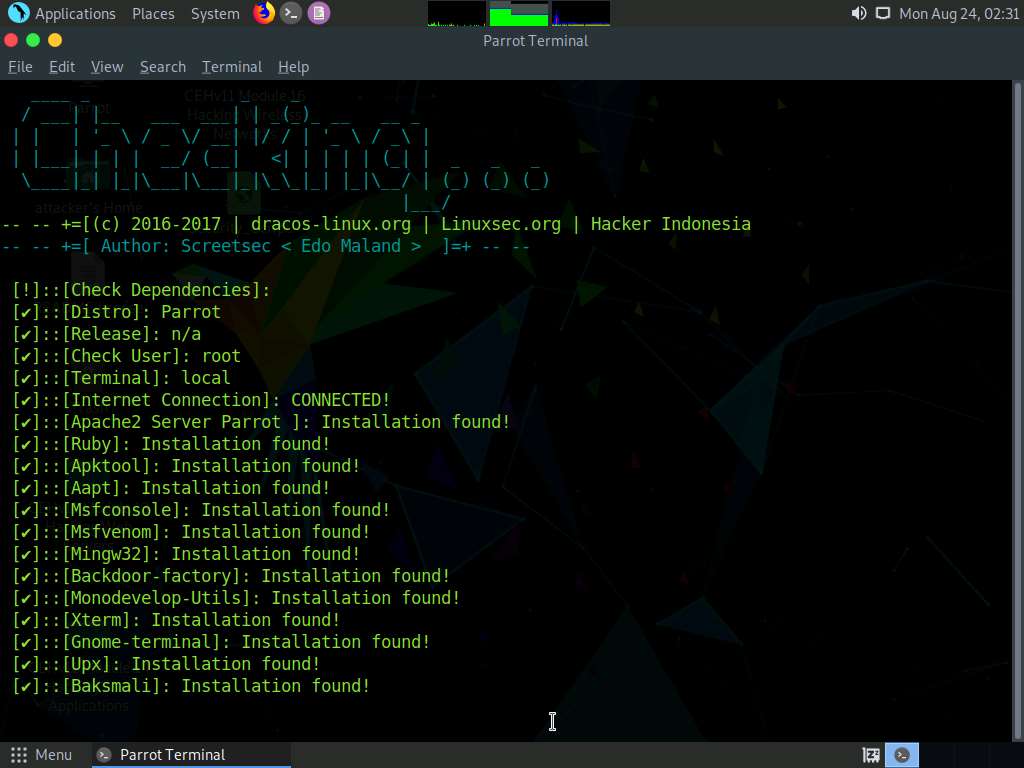Click the terminal vertical scrollbar

click(x=1017, y=410)
